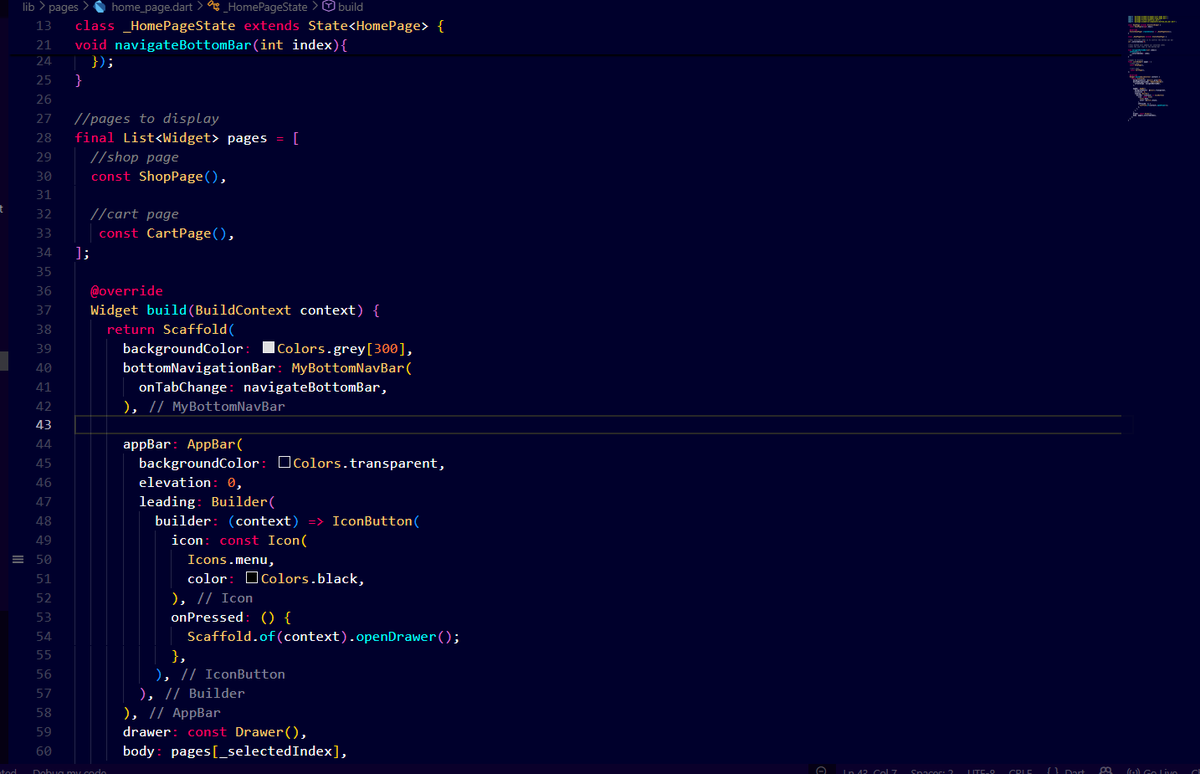Click 'AppBar(' in line 44

(215, 444)
